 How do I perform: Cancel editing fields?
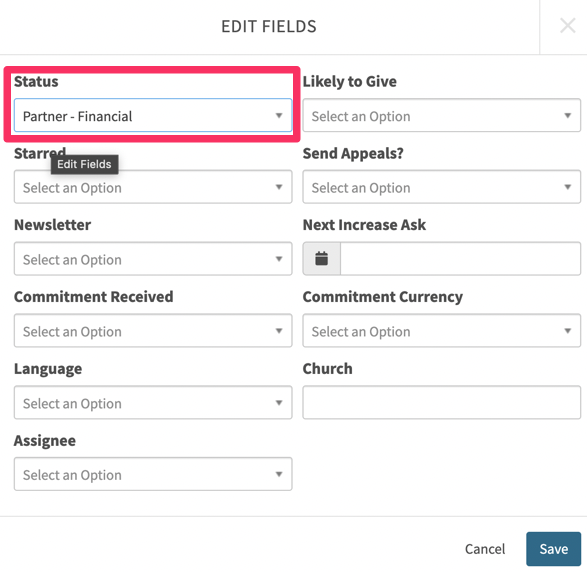click(x=485, y=549)
